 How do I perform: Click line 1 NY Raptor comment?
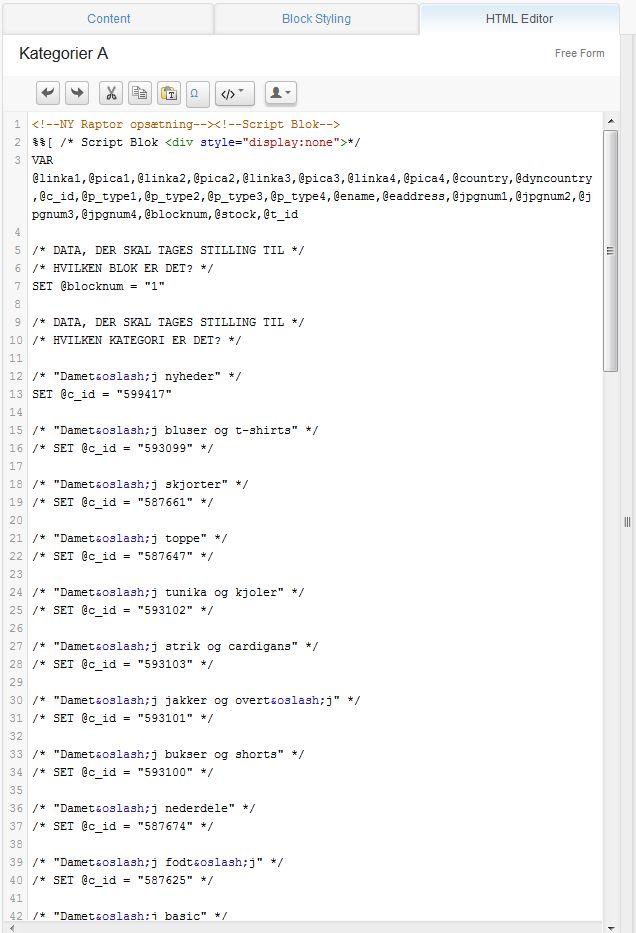click(x=186, y=124)
